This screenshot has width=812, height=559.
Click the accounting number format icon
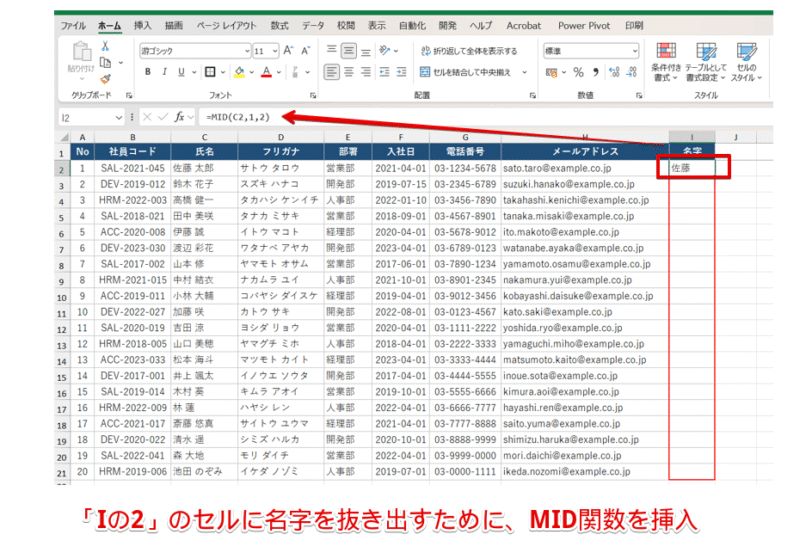(552, 73)
